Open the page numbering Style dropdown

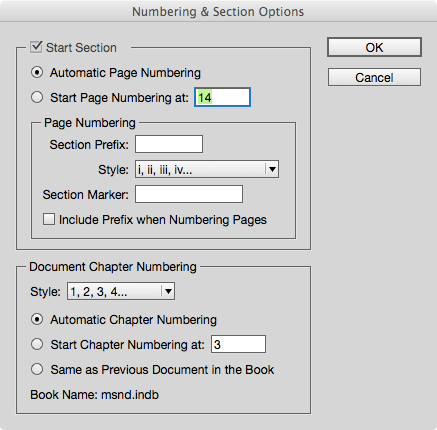[x=207, y=169]
